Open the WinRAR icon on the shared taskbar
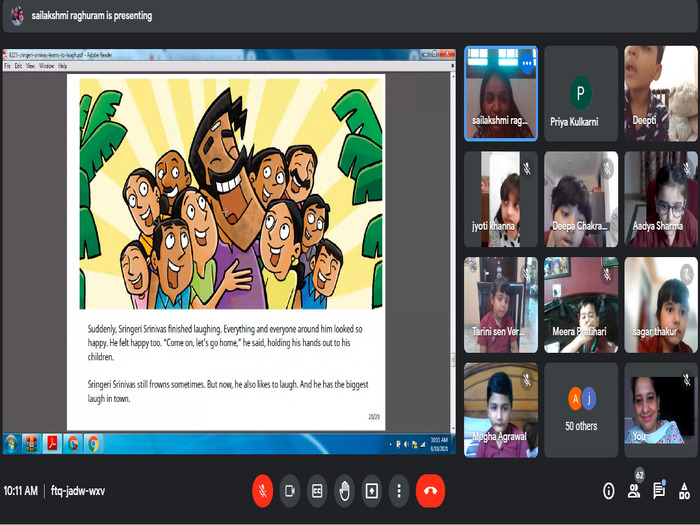The height and width of the screenshot is (525, 700). tap(31, 444)
